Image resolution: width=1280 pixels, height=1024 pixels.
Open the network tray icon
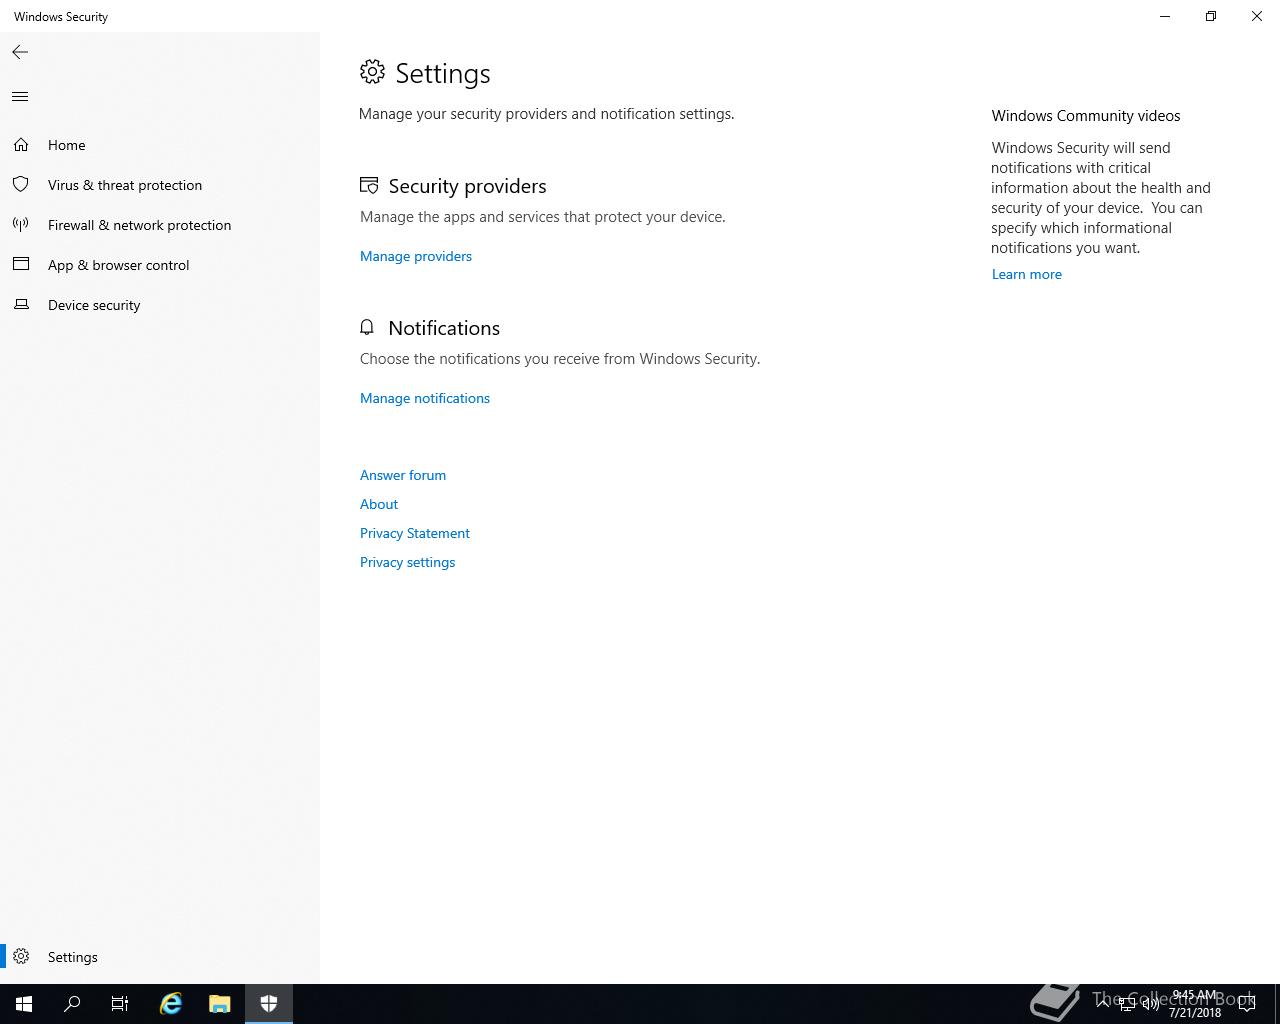[1127, 1004]
